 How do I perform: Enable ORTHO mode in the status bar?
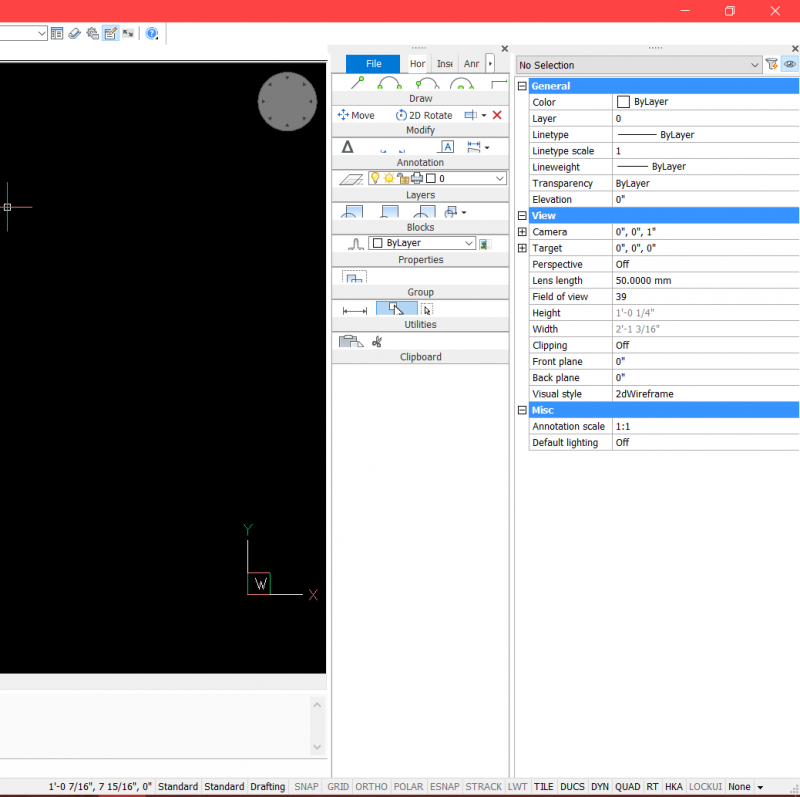[x=371, y=787]
